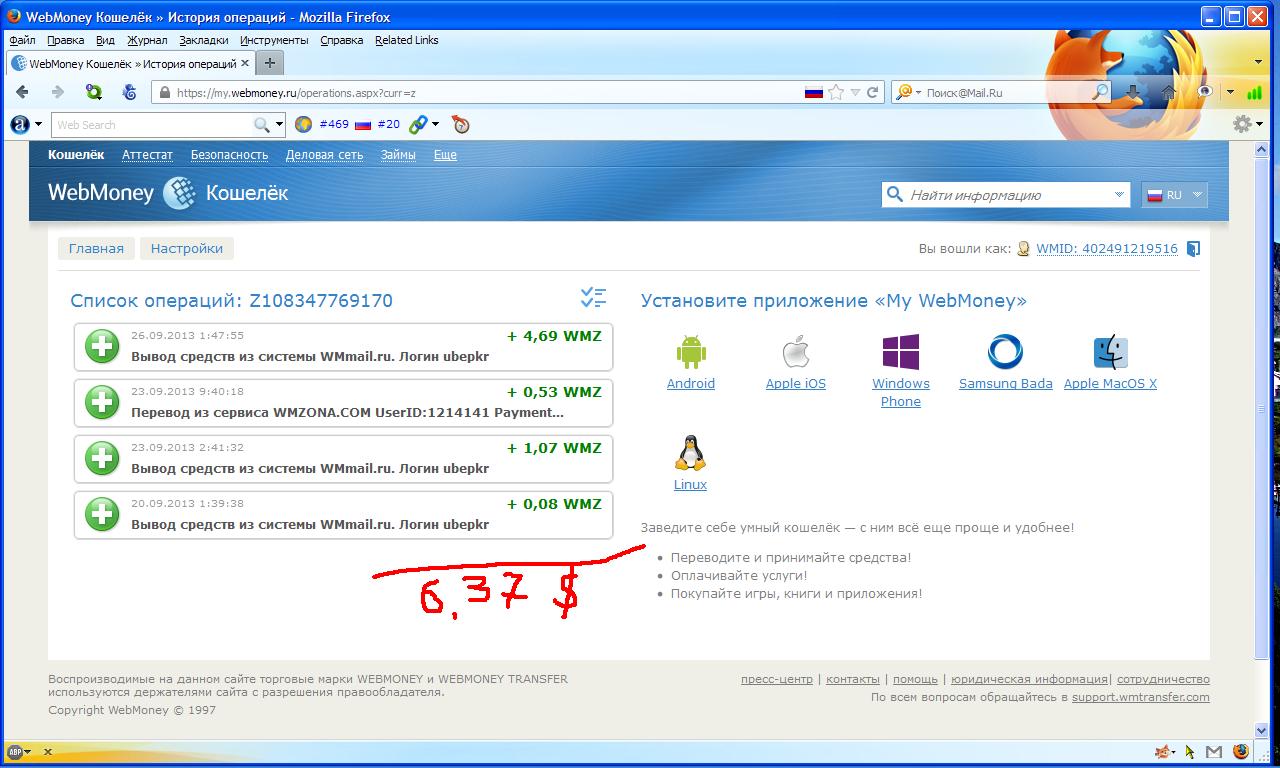Click the Настройки button
Viewport: 1280px width, 768px height.
pyautogui.click(x=187, y=248)
